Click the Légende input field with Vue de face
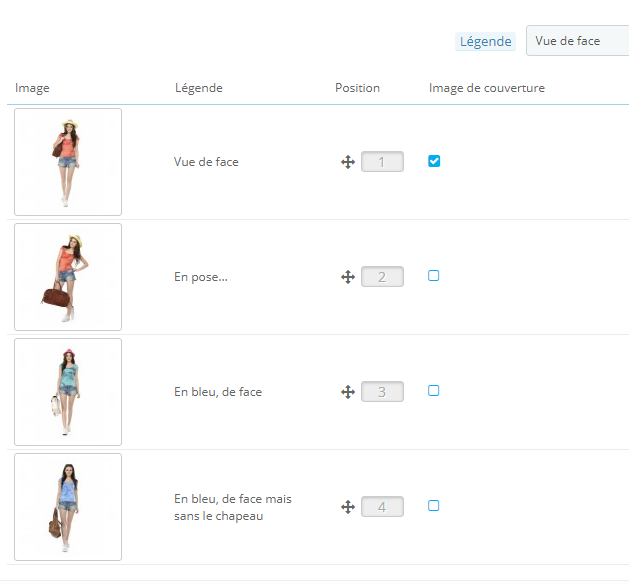This screenshot has width=629, height=585. 577,41
